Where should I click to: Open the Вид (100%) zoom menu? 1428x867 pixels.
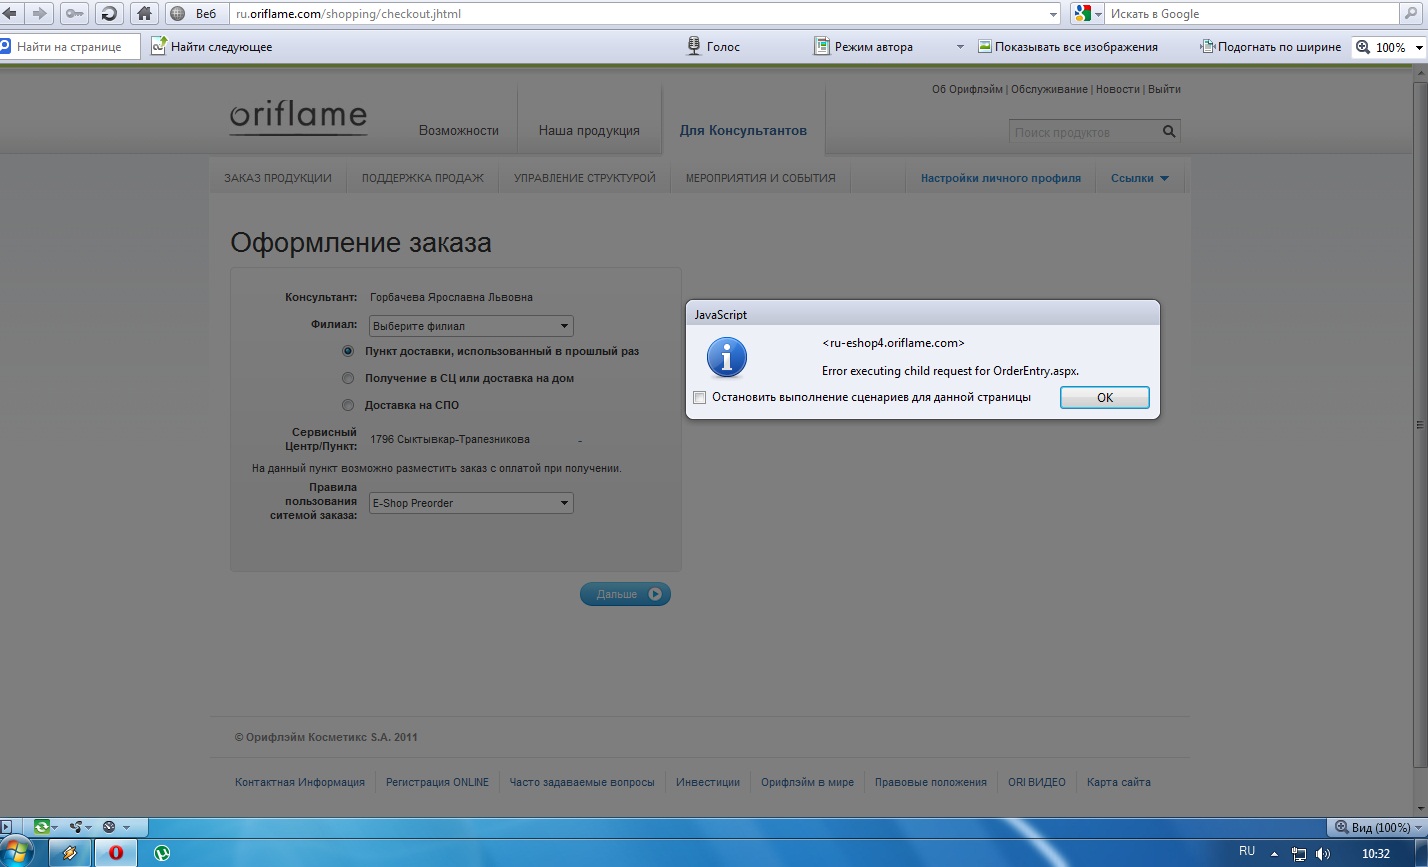click(1375, 827)
